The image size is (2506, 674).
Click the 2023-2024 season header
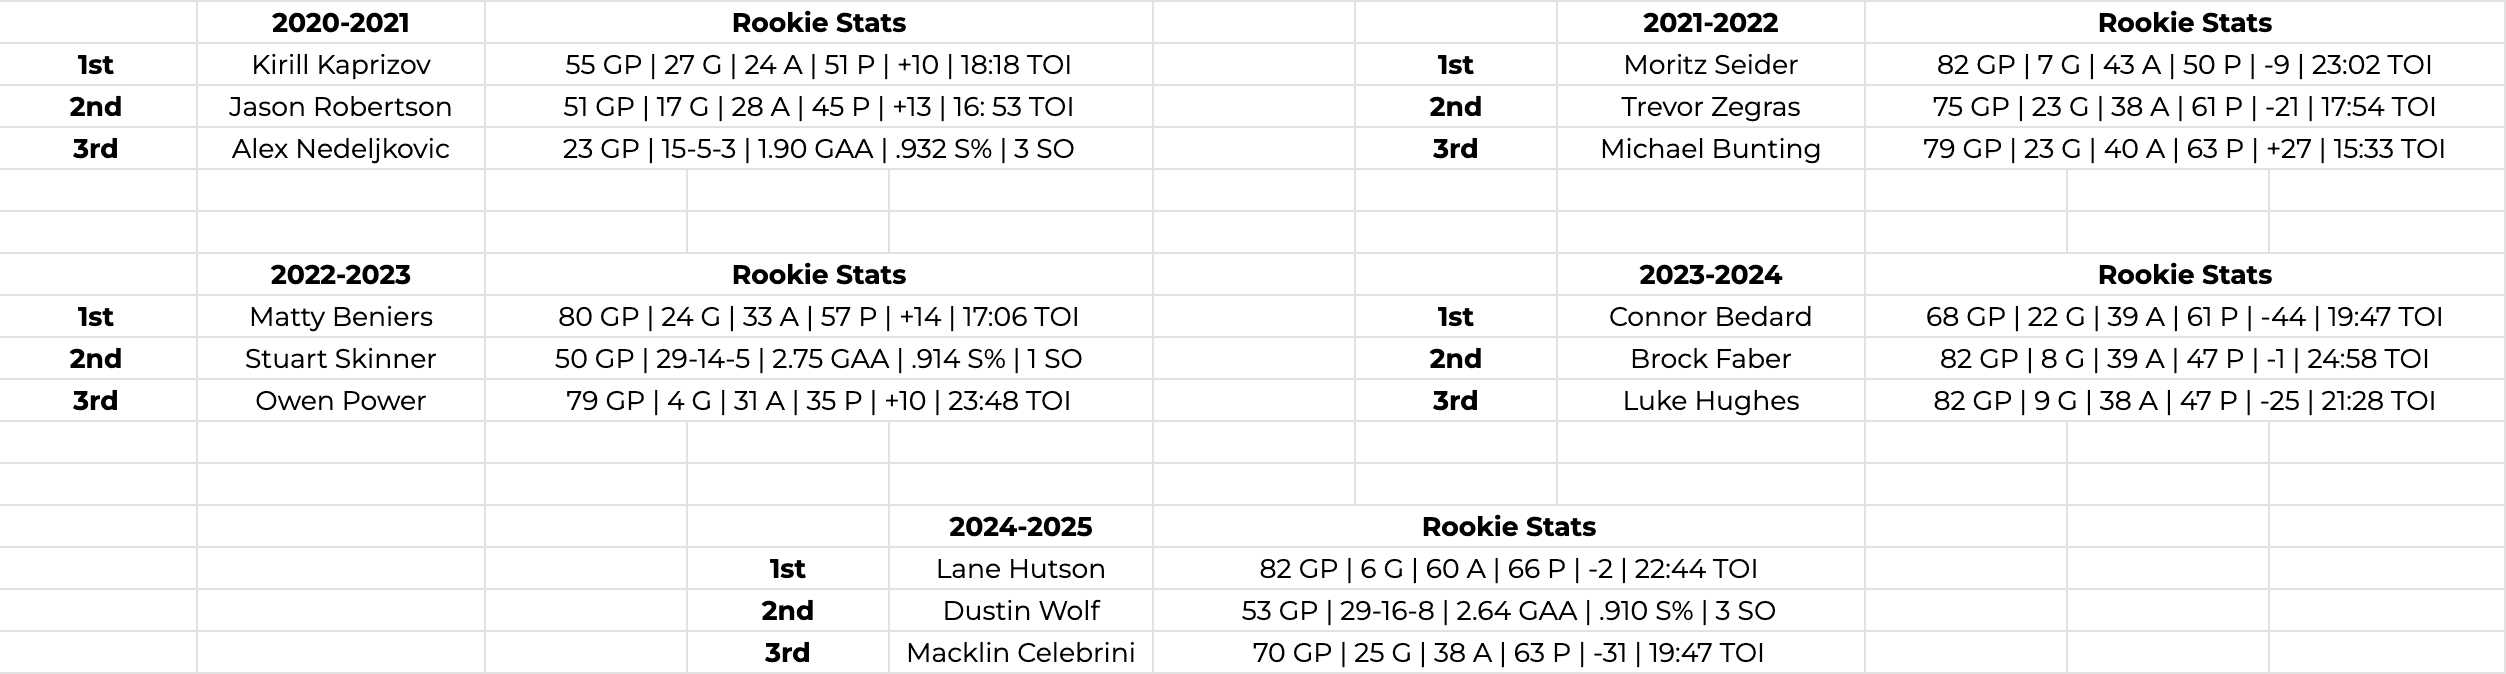(1710, 275)
